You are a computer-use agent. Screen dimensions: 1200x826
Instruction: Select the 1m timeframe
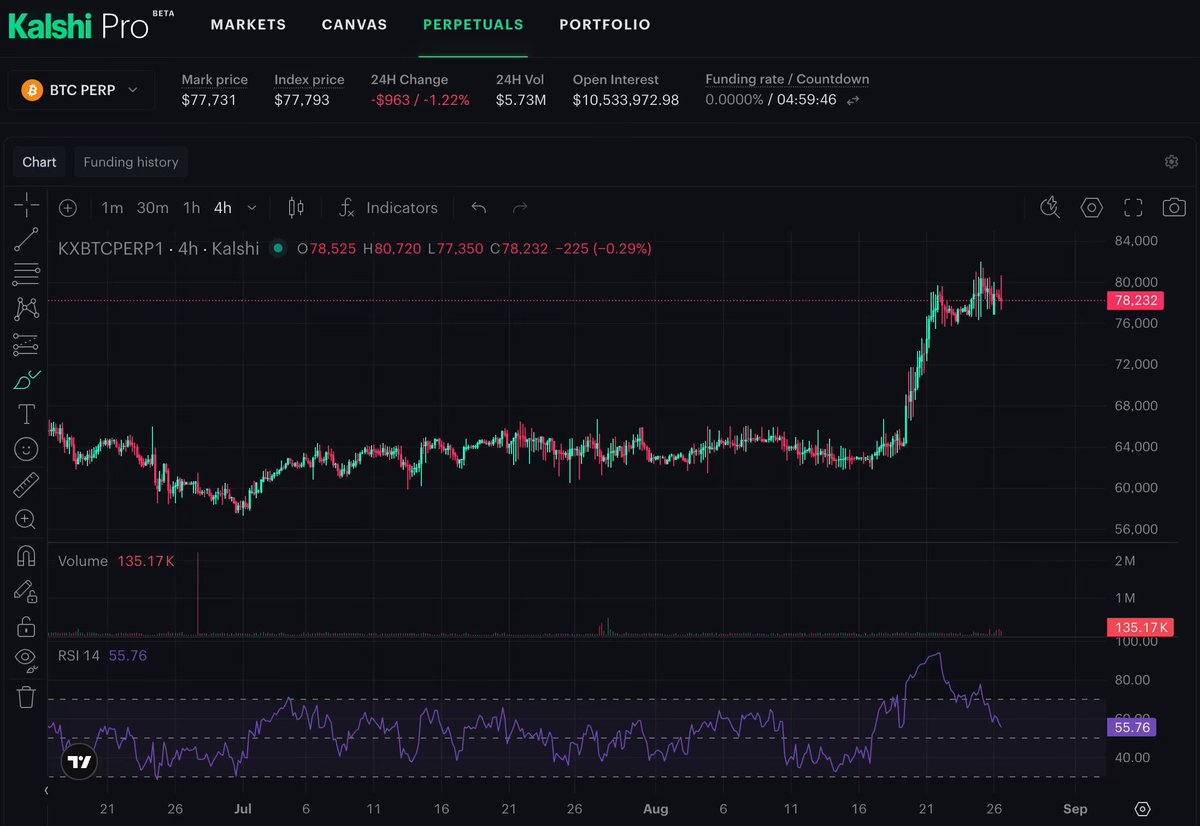[112, 208]
